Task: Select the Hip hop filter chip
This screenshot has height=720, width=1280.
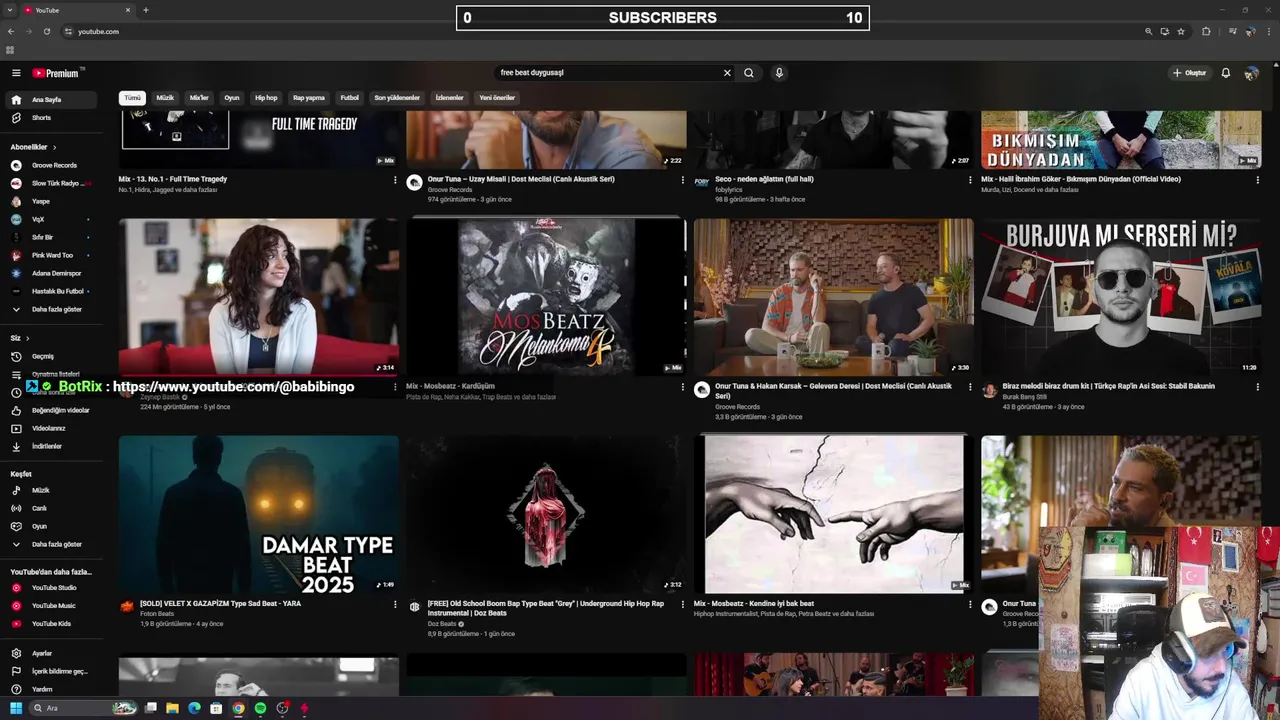Action: click(266, 98)
